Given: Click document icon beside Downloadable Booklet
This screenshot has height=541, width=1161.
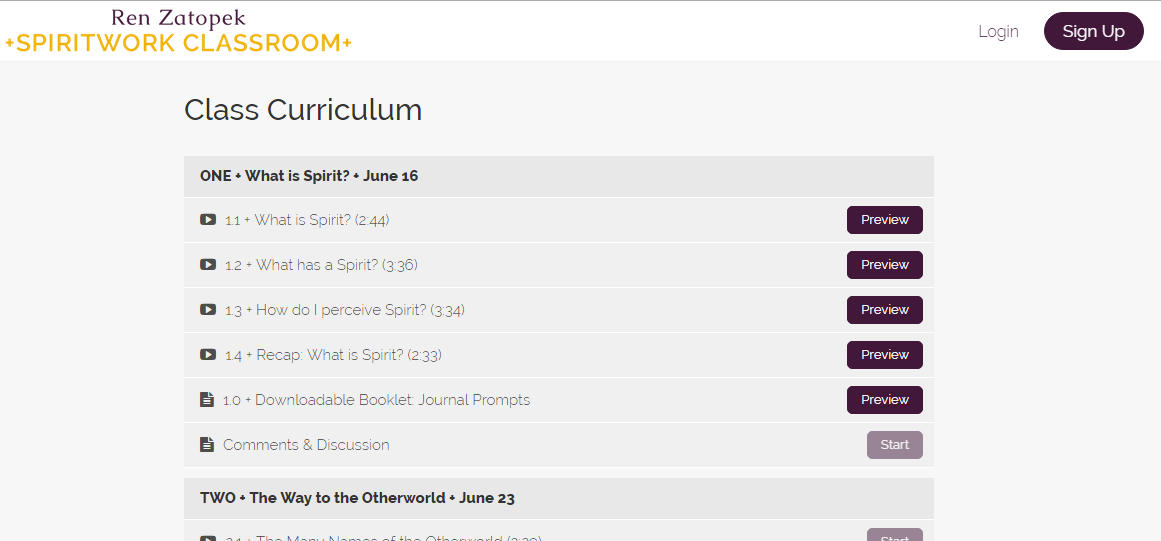Looking at the screenshot, I should (207, 400).
